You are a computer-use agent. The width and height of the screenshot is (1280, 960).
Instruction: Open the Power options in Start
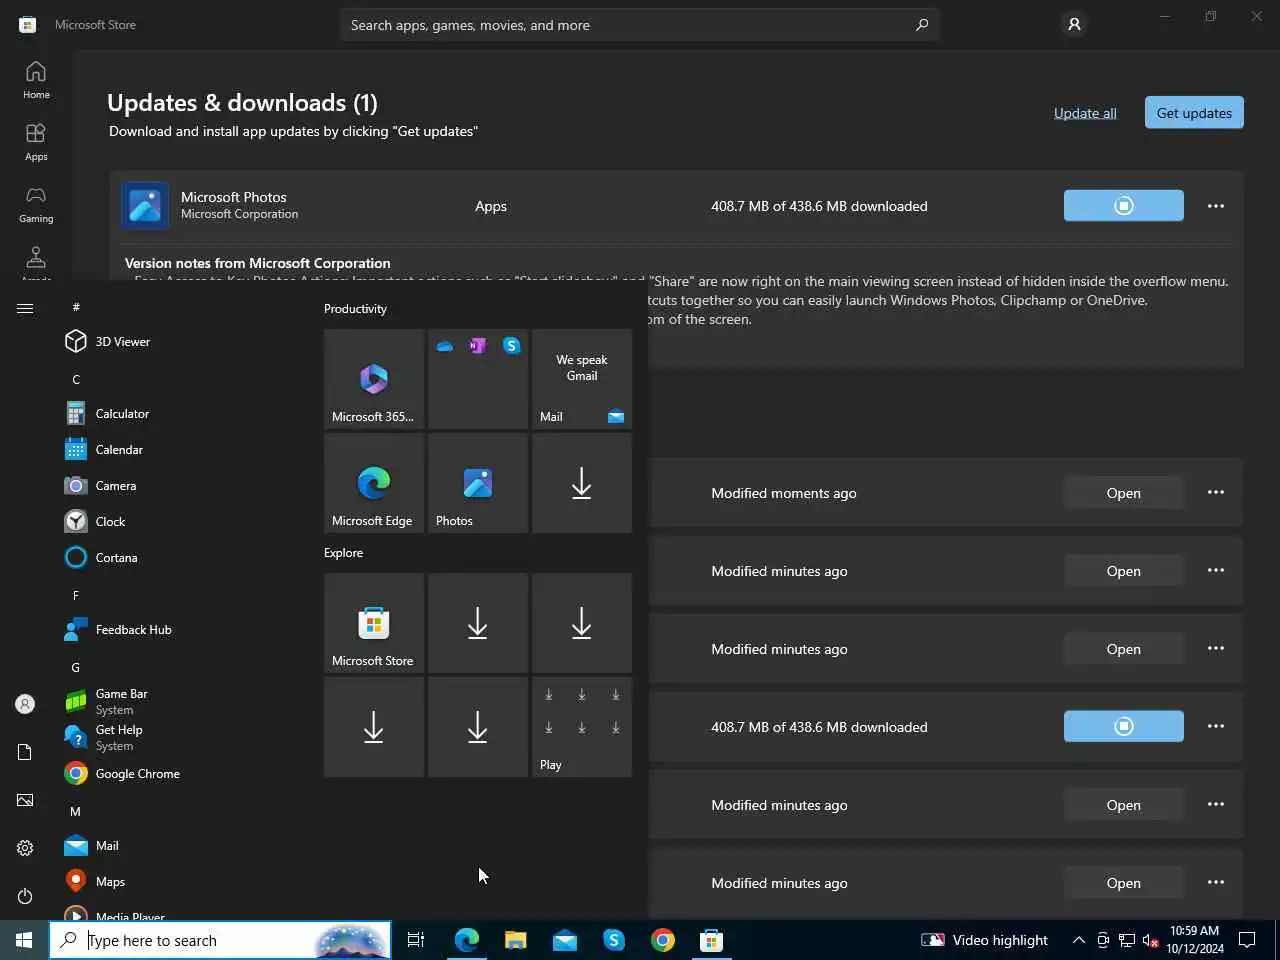[25, 896]
